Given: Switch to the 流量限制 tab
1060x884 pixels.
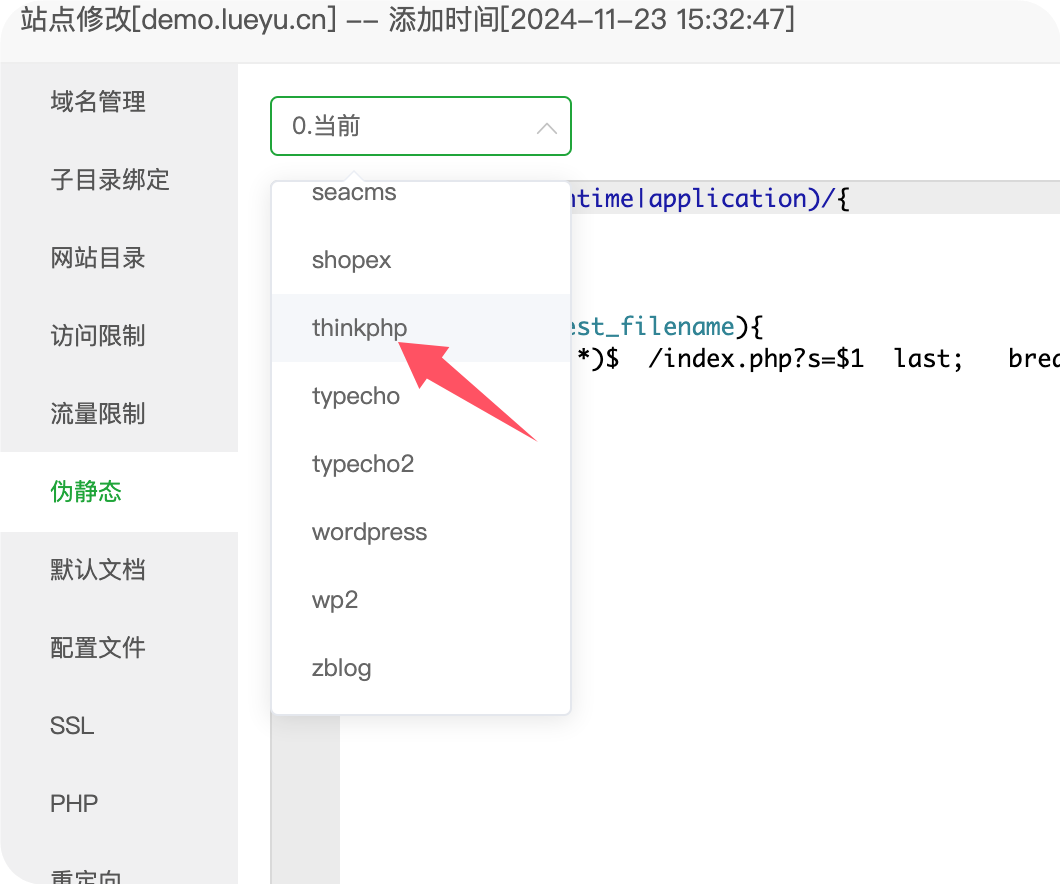Looking at the screenshot, I should point(98,414).
